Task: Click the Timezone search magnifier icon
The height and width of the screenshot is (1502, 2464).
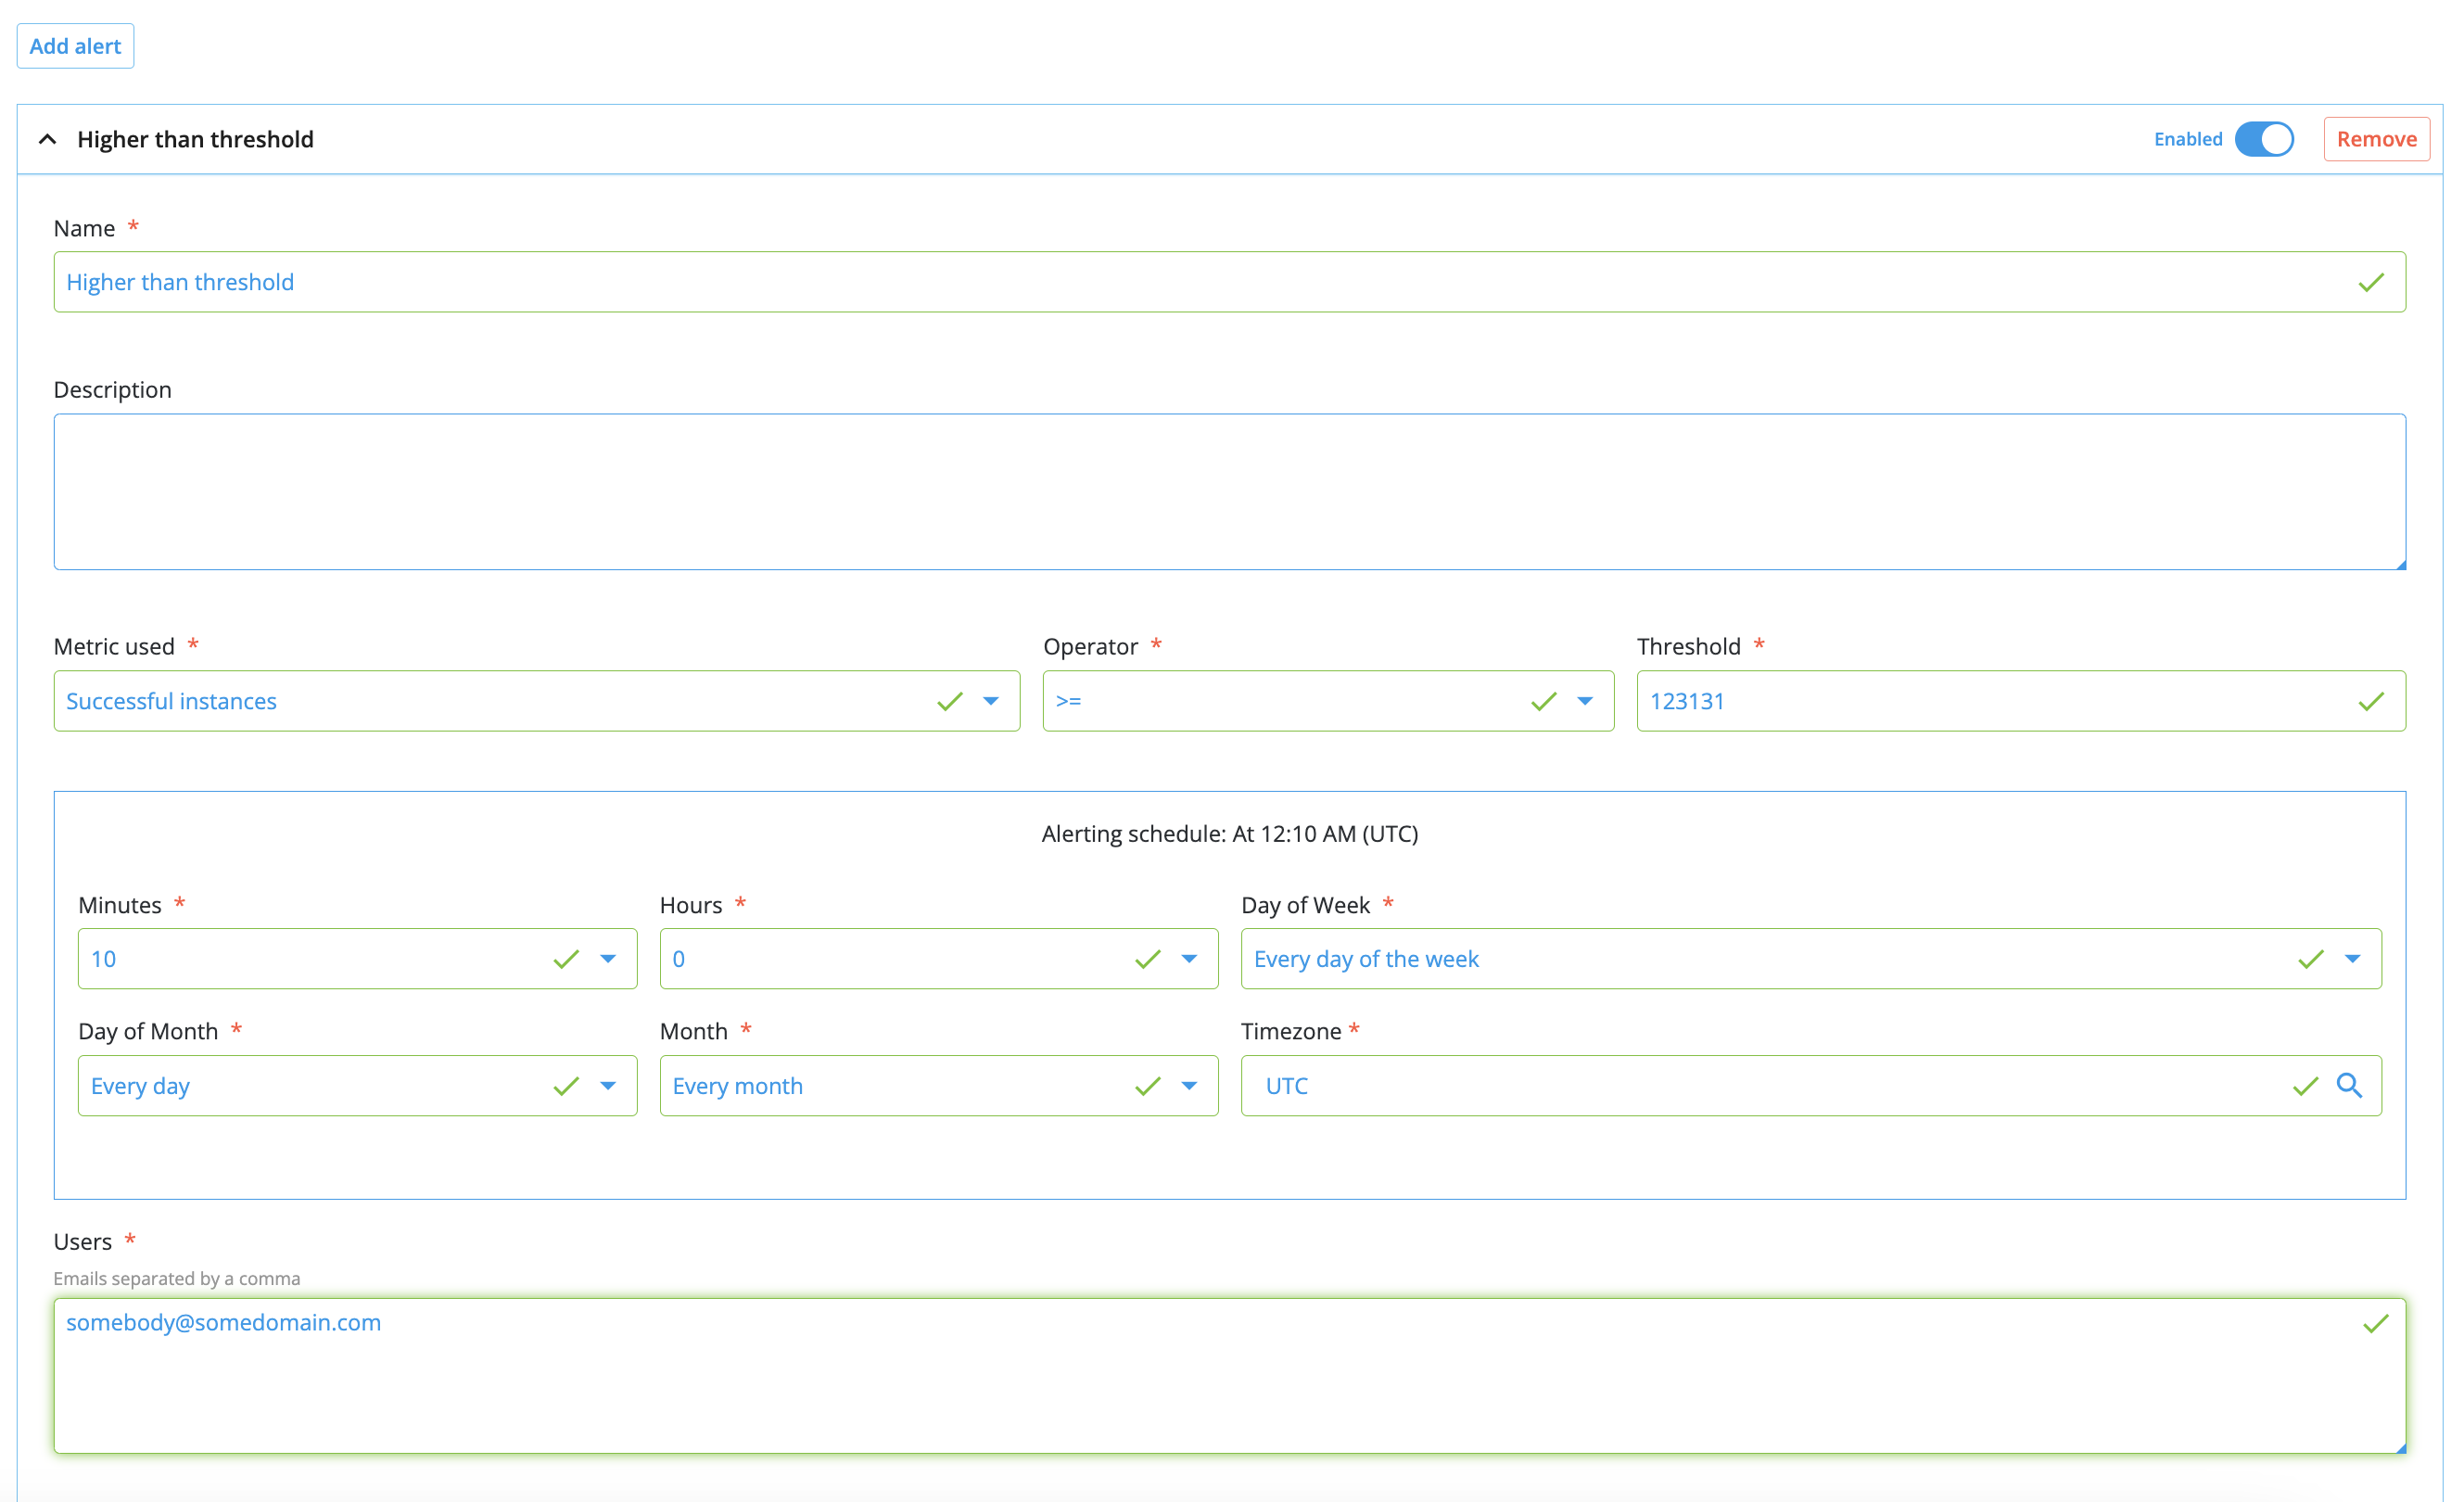Action: coord(2348,1086)
